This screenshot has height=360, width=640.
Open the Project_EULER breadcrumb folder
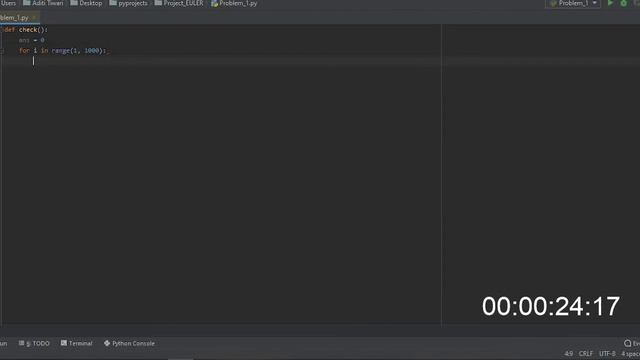tap(179, 3)
